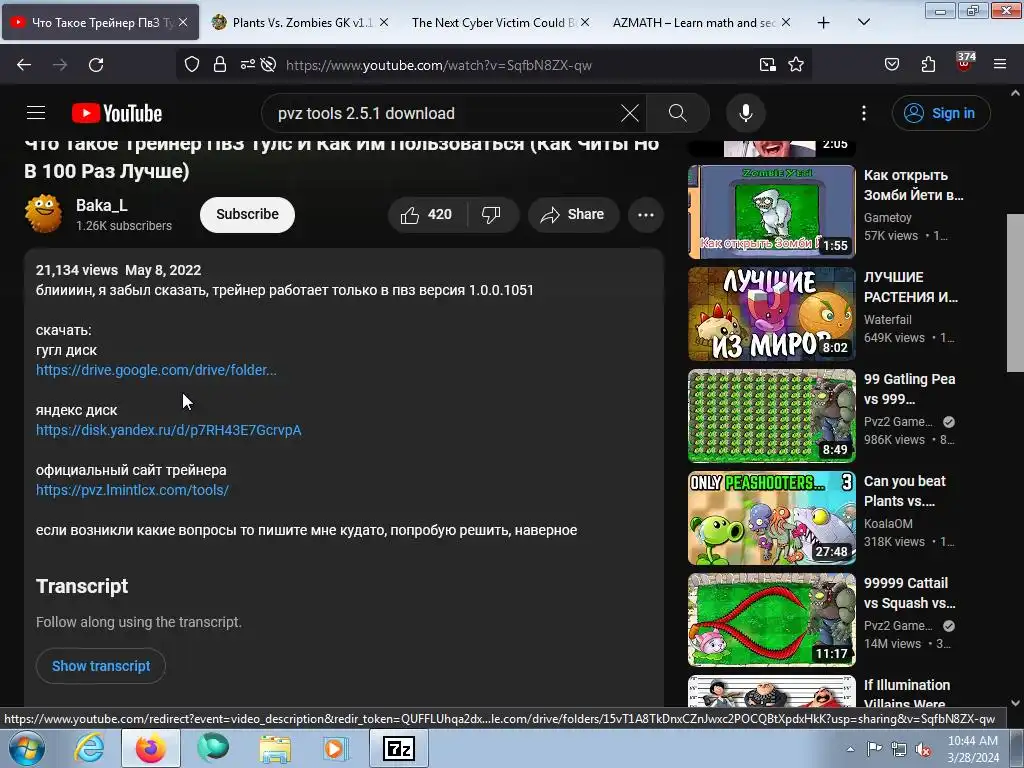Viewport: 1024px width, 768px height.
Task: Open pvz.lmintlcx.com/tools link
Action: (133, 490)
